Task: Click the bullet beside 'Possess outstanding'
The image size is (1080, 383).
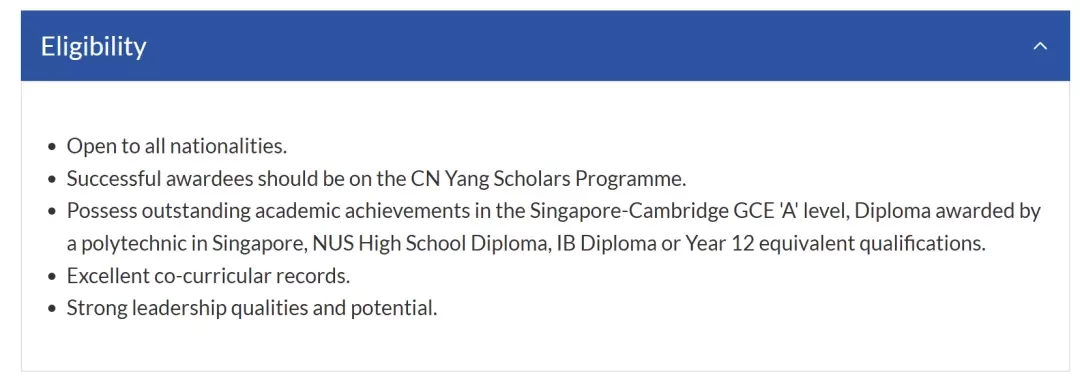Action: pyautogui.click(x=53, y=211)
